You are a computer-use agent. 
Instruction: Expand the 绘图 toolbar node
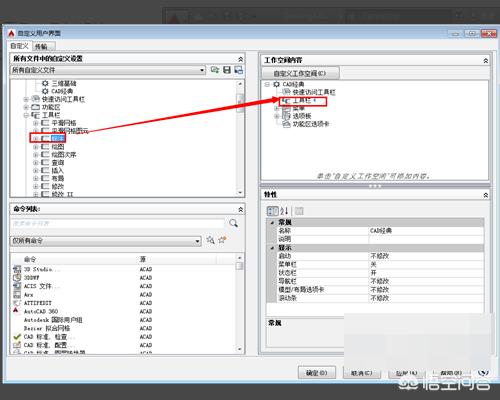coord(36,147)
